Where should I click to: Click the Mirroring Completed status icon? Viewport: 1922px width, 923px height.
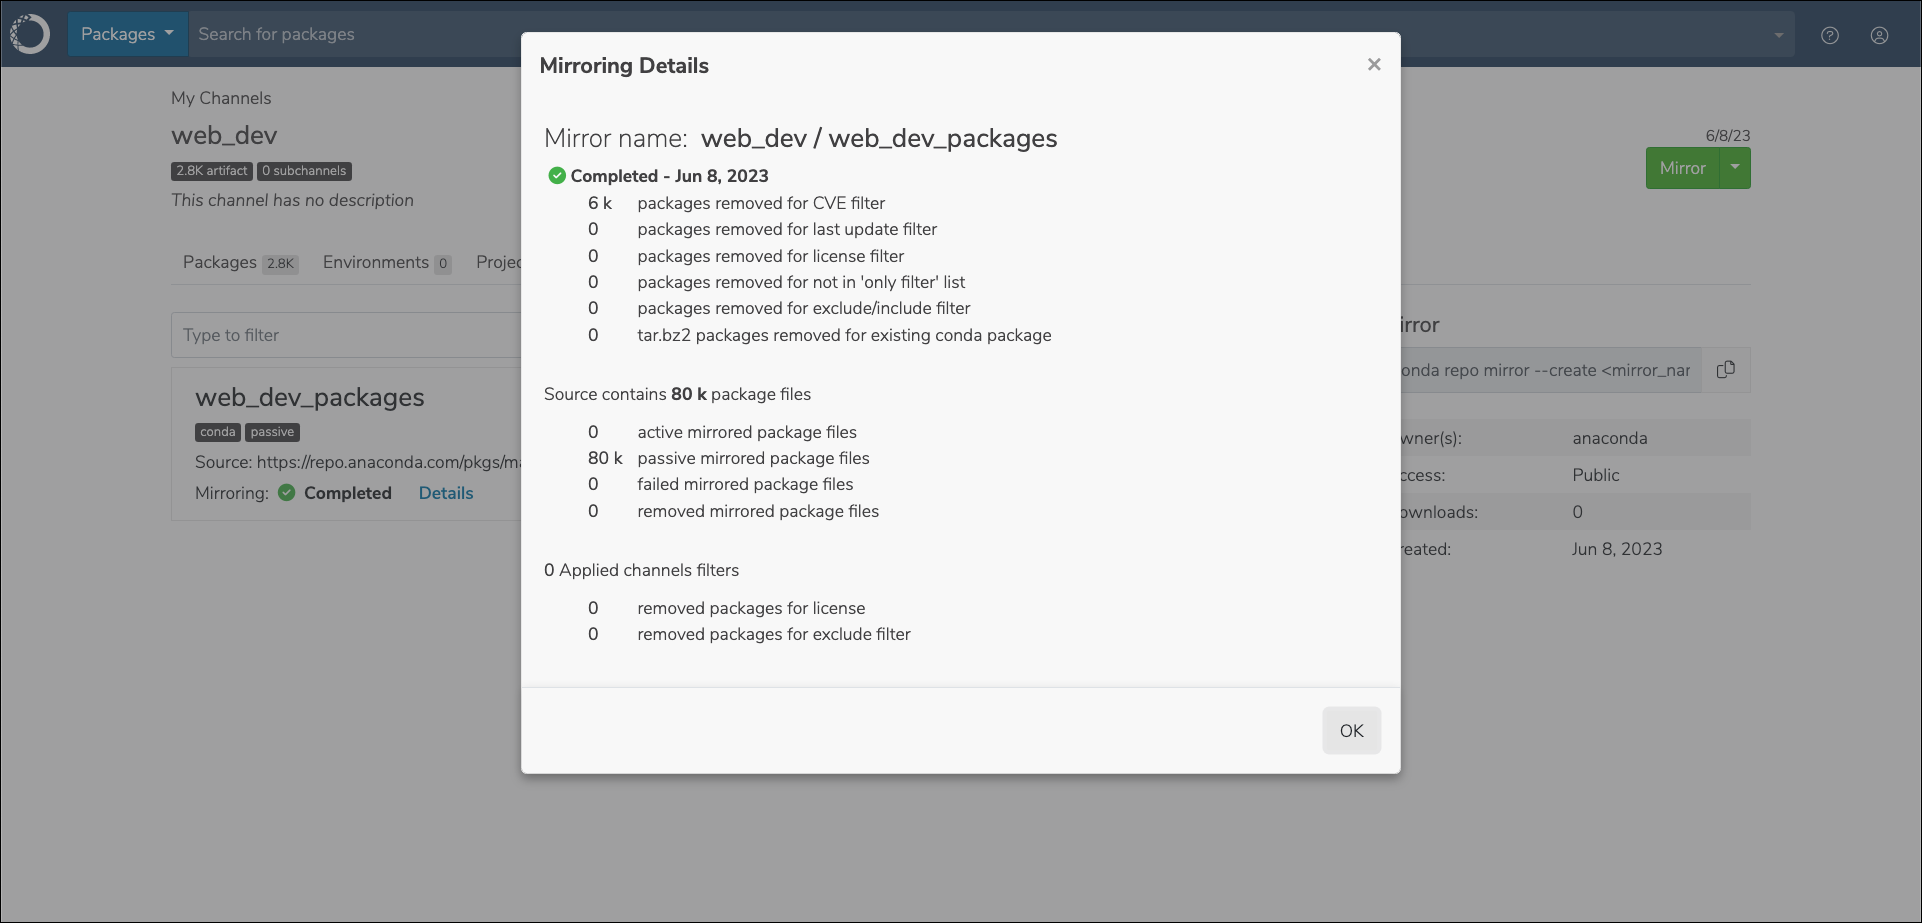[287, 493]
